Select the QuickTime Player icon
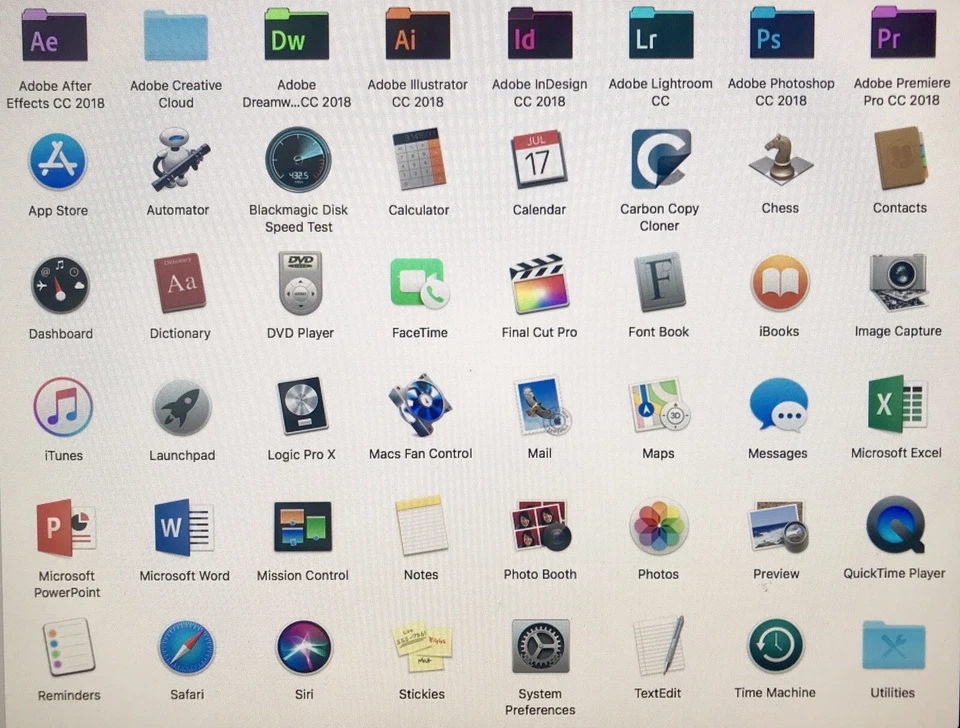This screenshot has width=960, height=728. click(895, 525)
